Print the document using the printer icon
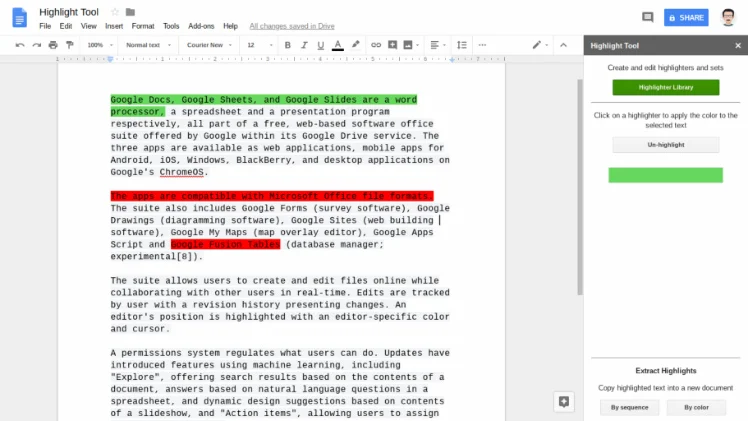 [53, 45]
